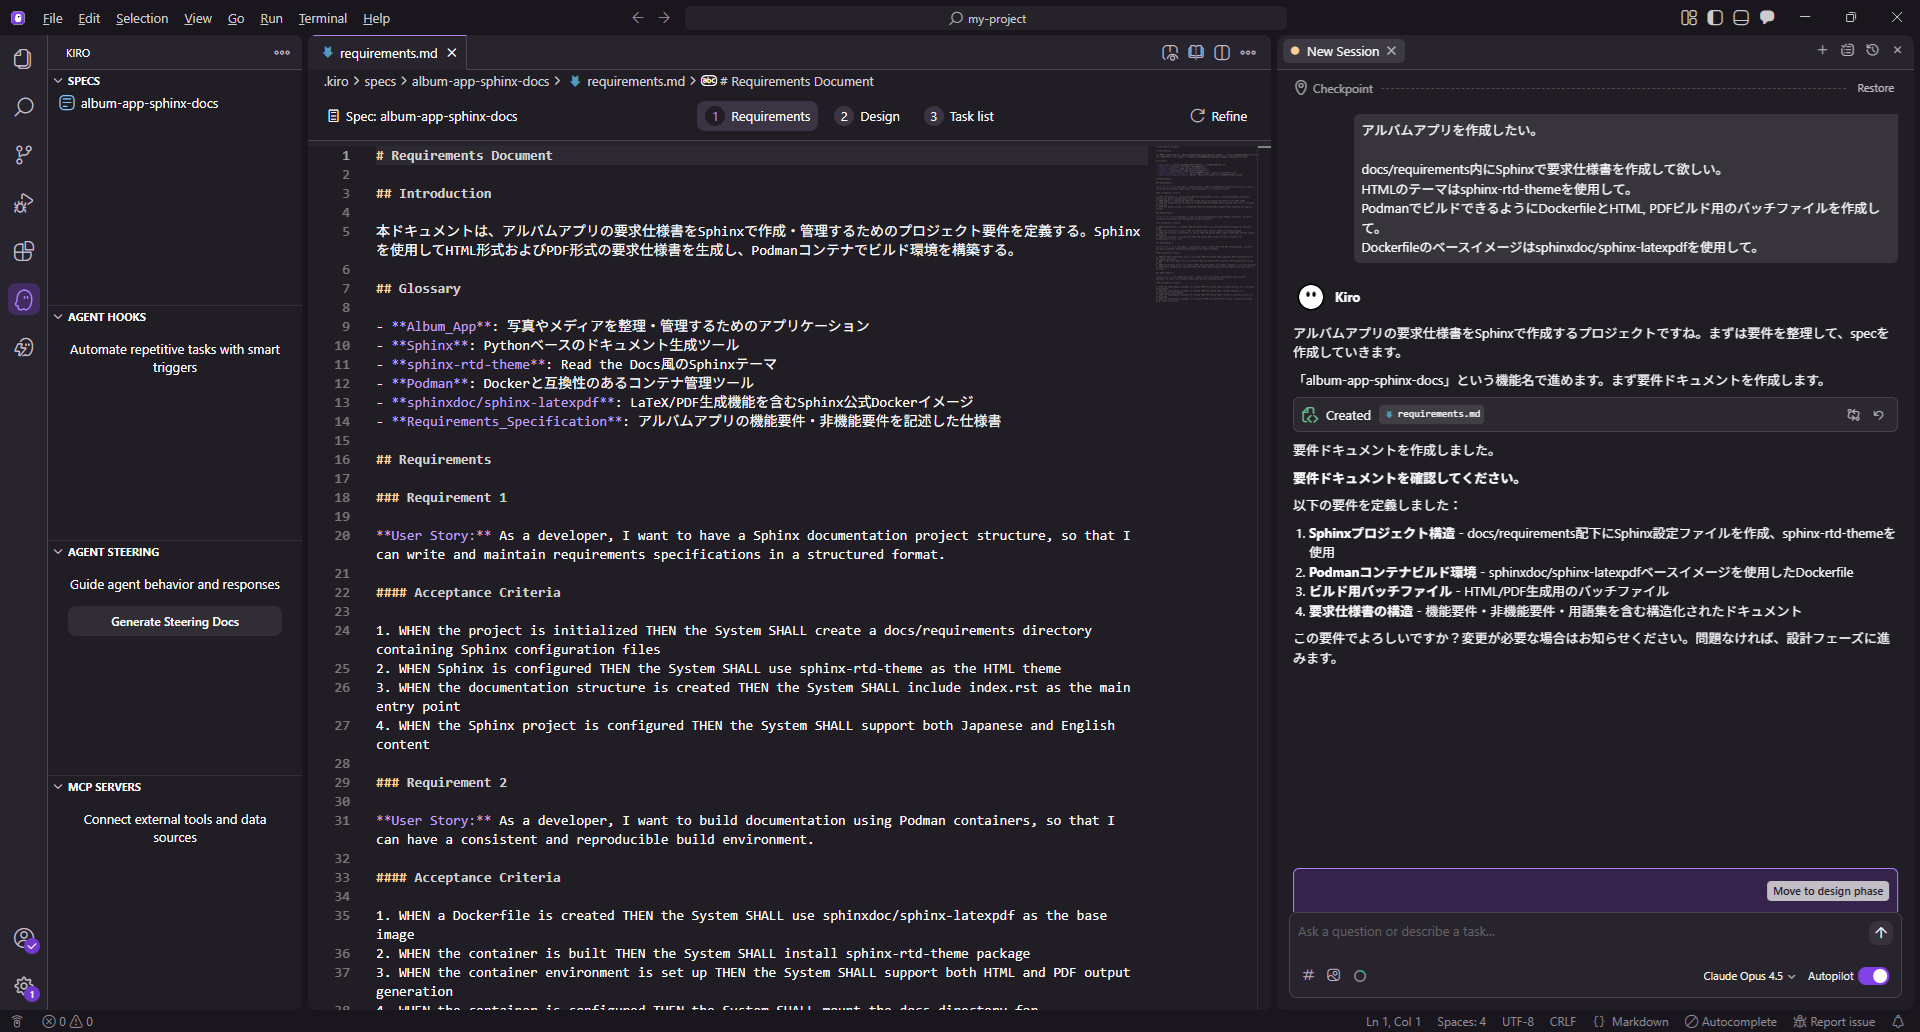Open the Extensions view
The height and width of the screenshot is (1032, 1920).
23,251
